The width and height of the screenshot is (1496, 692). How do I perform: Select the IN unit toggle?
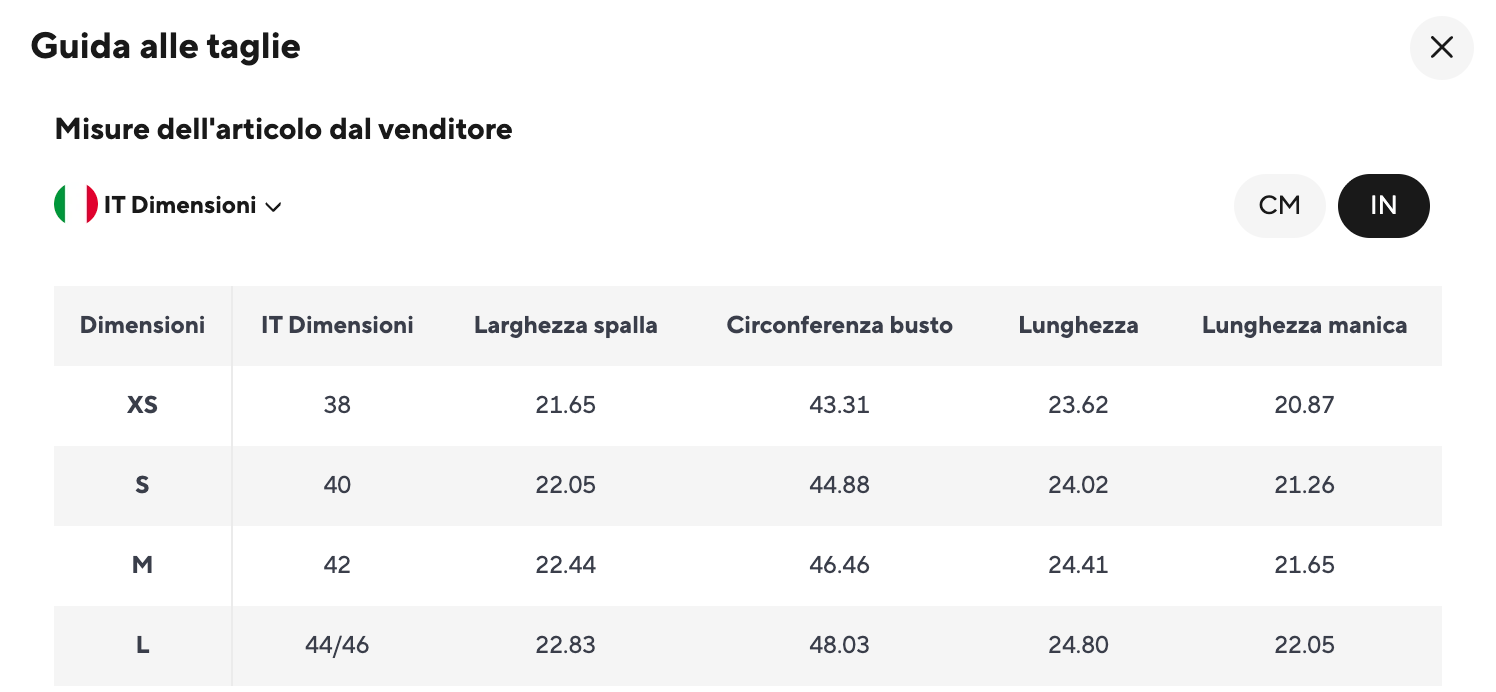(x=1383, y=206)
